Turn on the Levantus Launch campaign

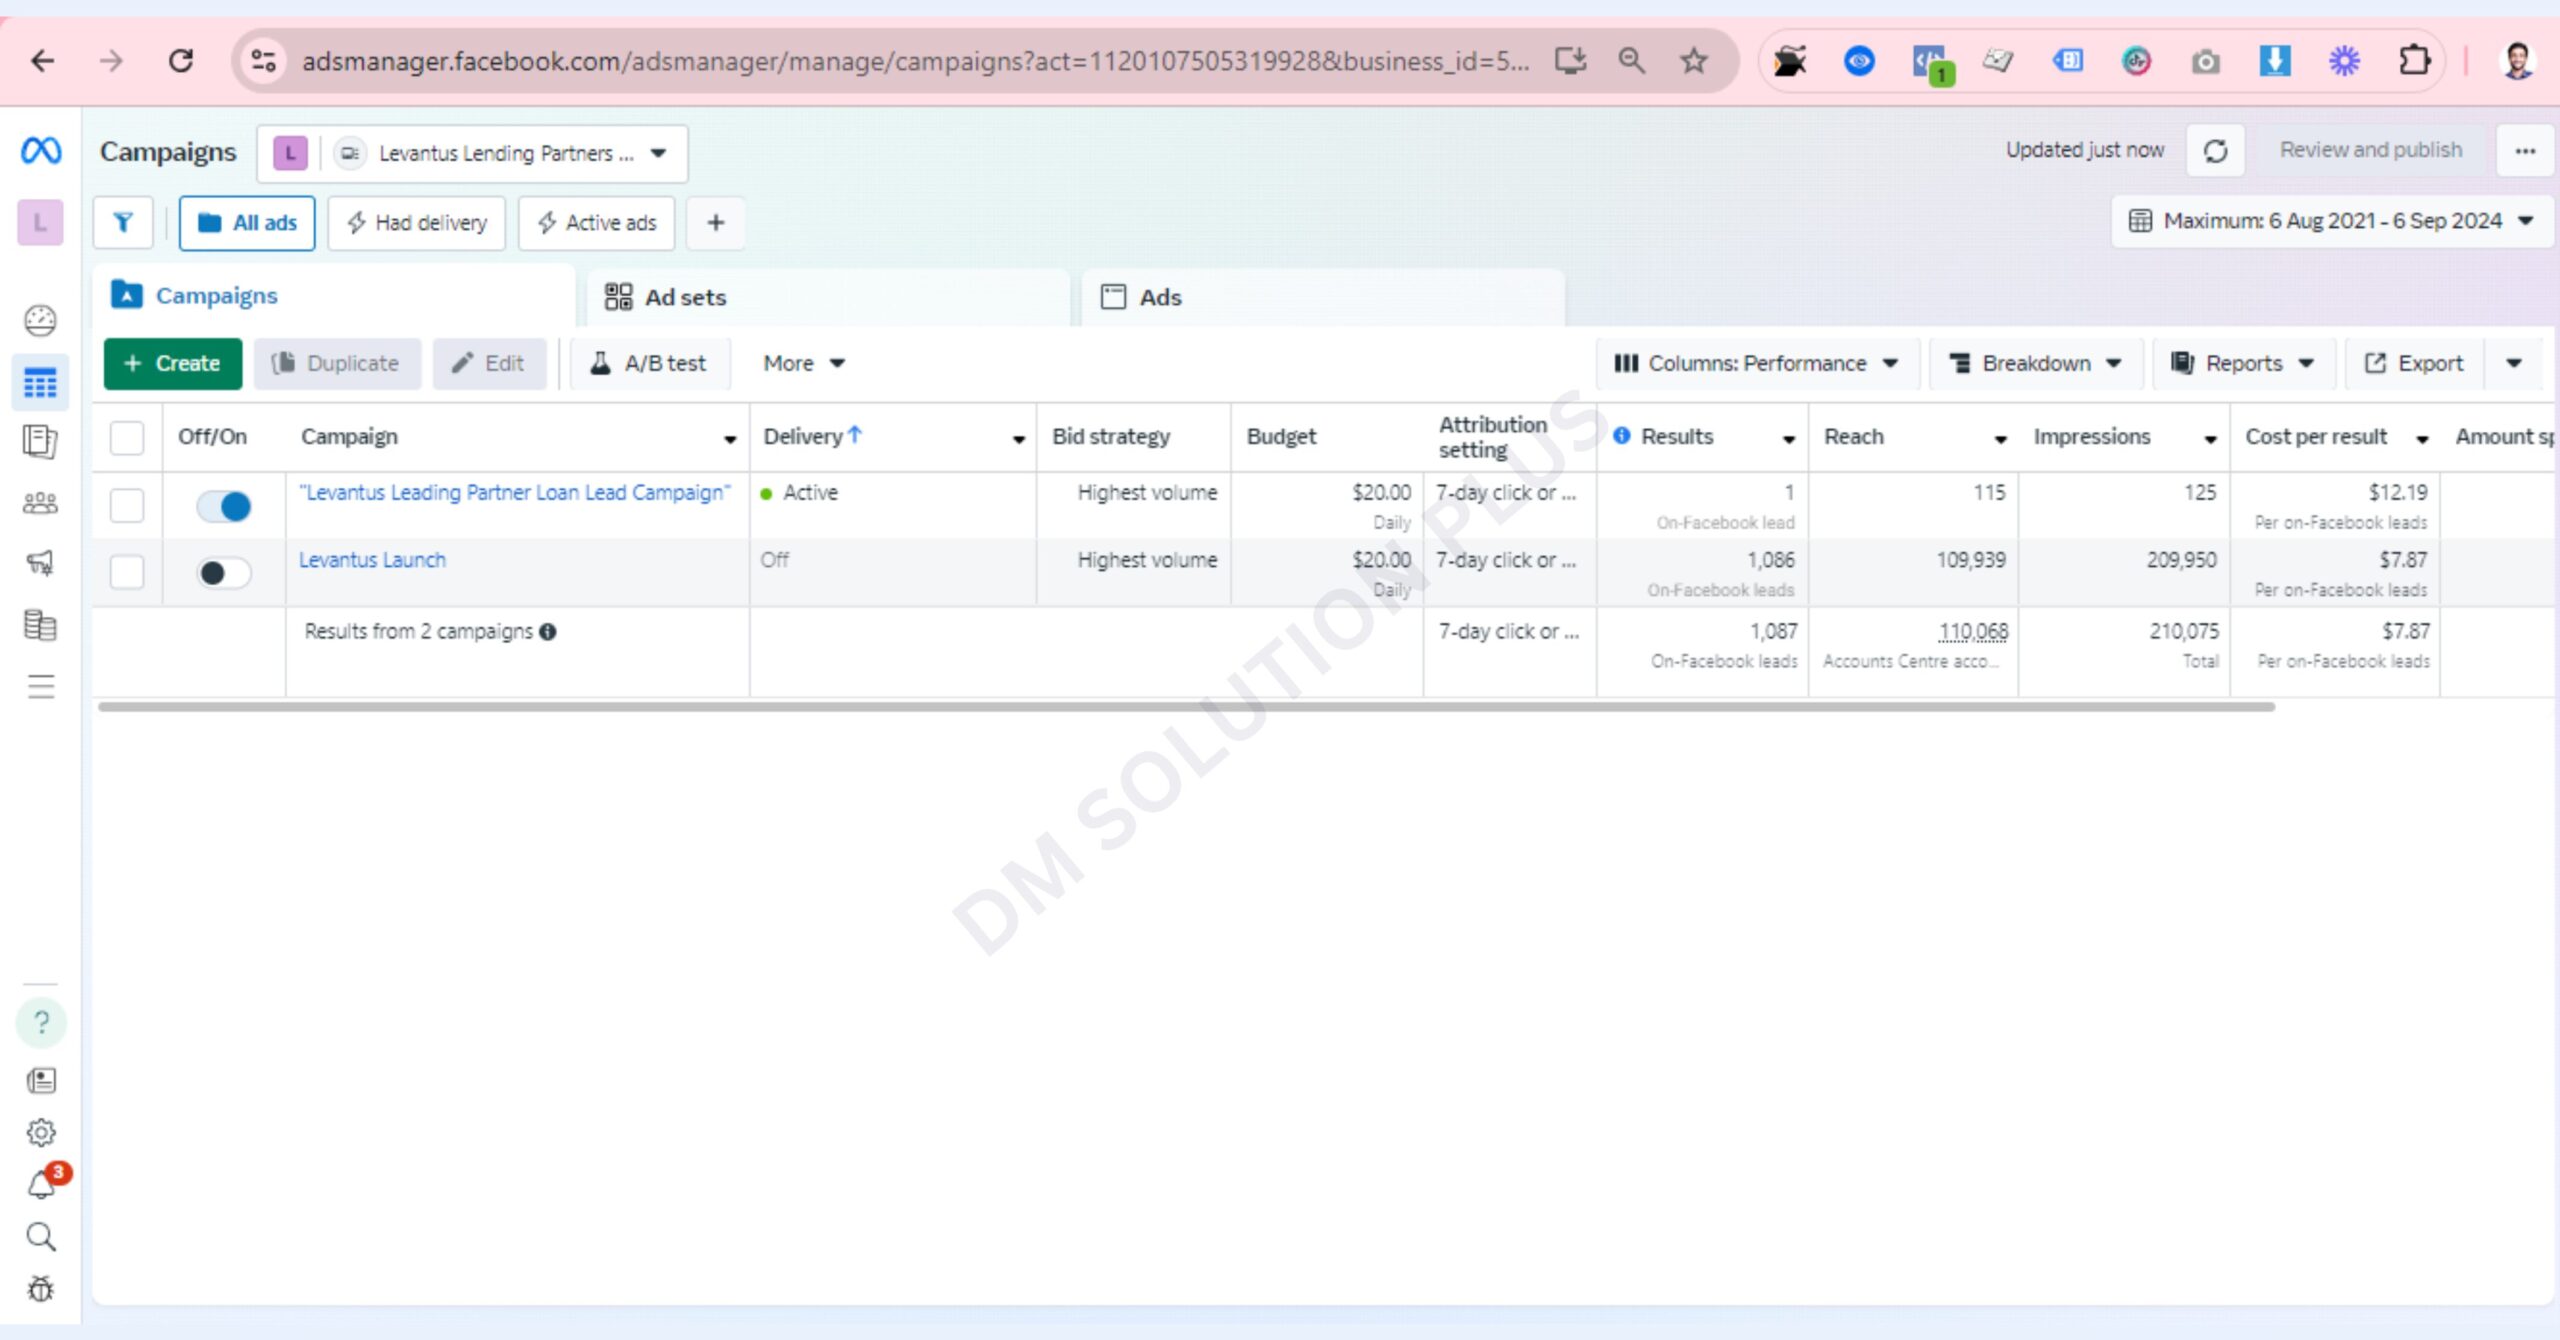coord(223,573)
